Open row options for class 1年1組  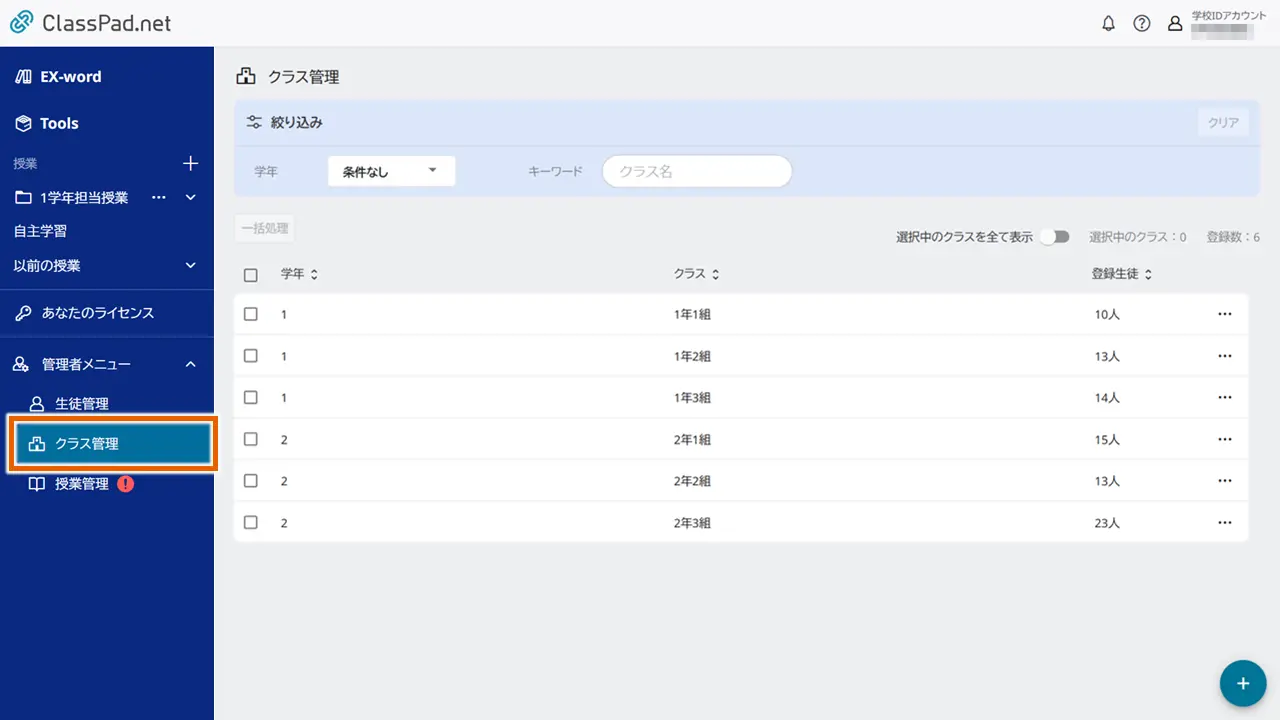(x=1224, y=314)
